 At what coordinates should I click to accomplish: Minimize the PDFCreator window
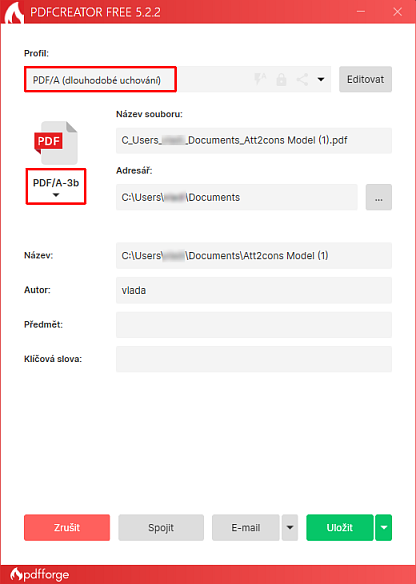tap(361, 12)
